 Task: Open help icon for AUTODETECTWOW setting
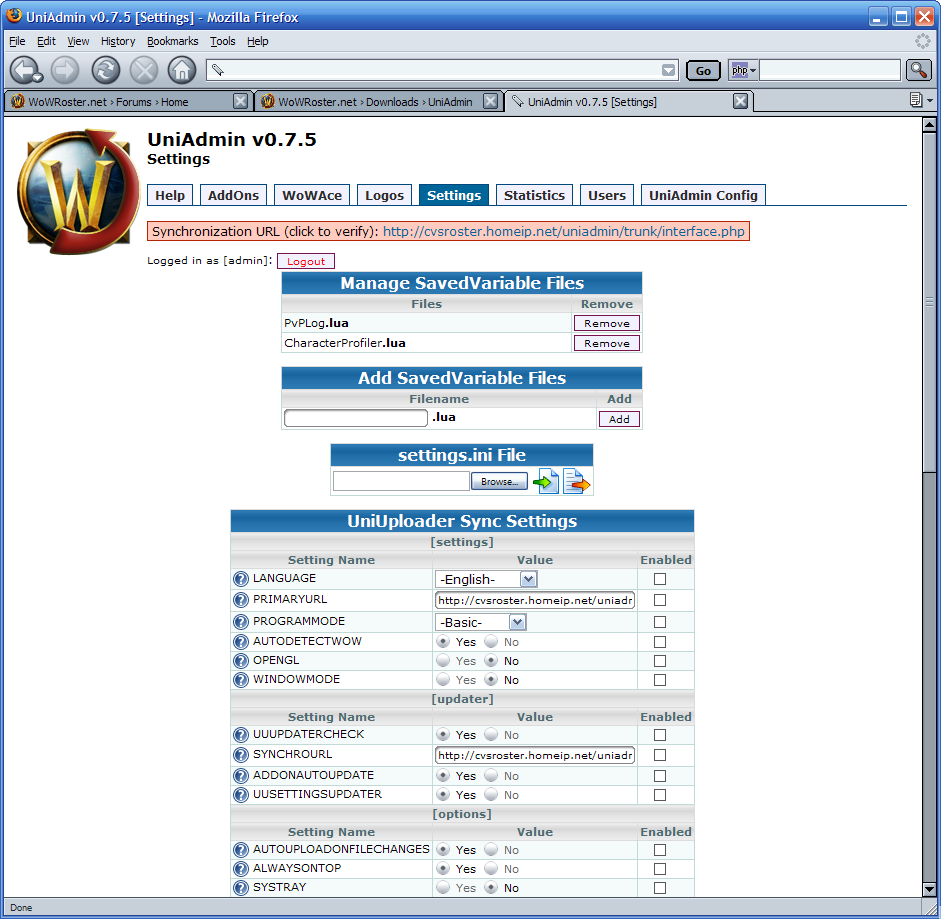[x=241, y=642]
